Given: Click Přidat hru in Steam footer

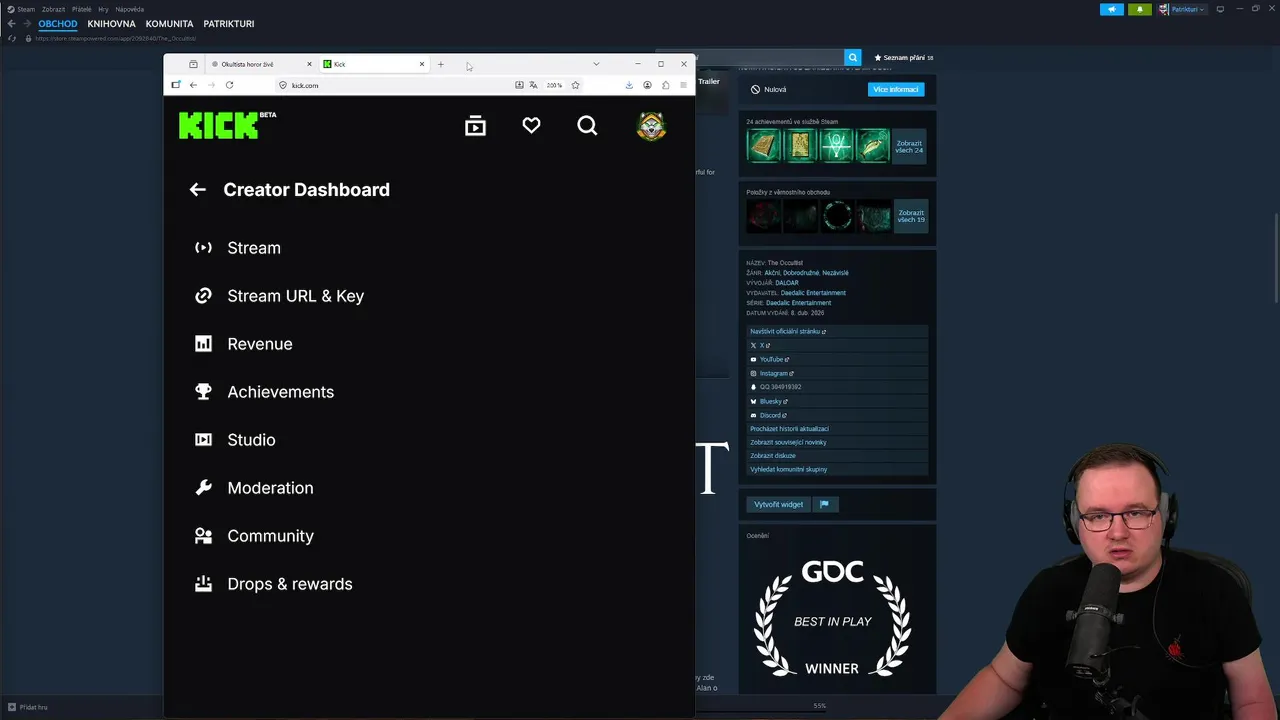Looking at the screenshot, I should [28, 707].
